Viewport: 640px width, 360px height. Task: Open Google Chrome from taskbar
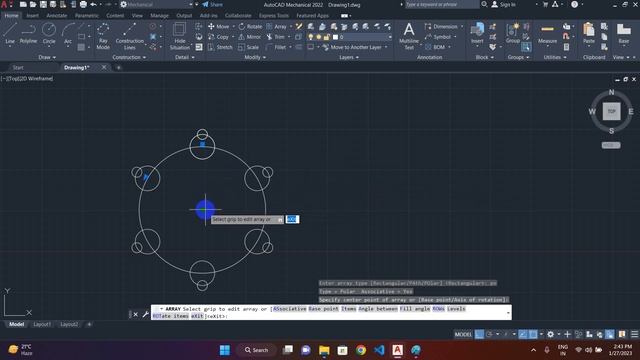point(361,350)
